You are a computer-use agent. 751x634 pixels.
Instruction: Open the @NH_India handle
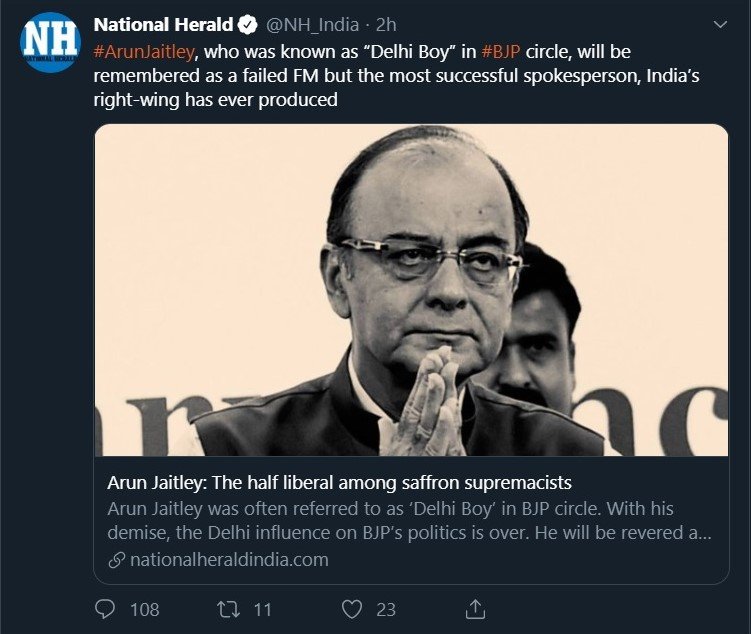pyautogui.click(x=312, y=25)
